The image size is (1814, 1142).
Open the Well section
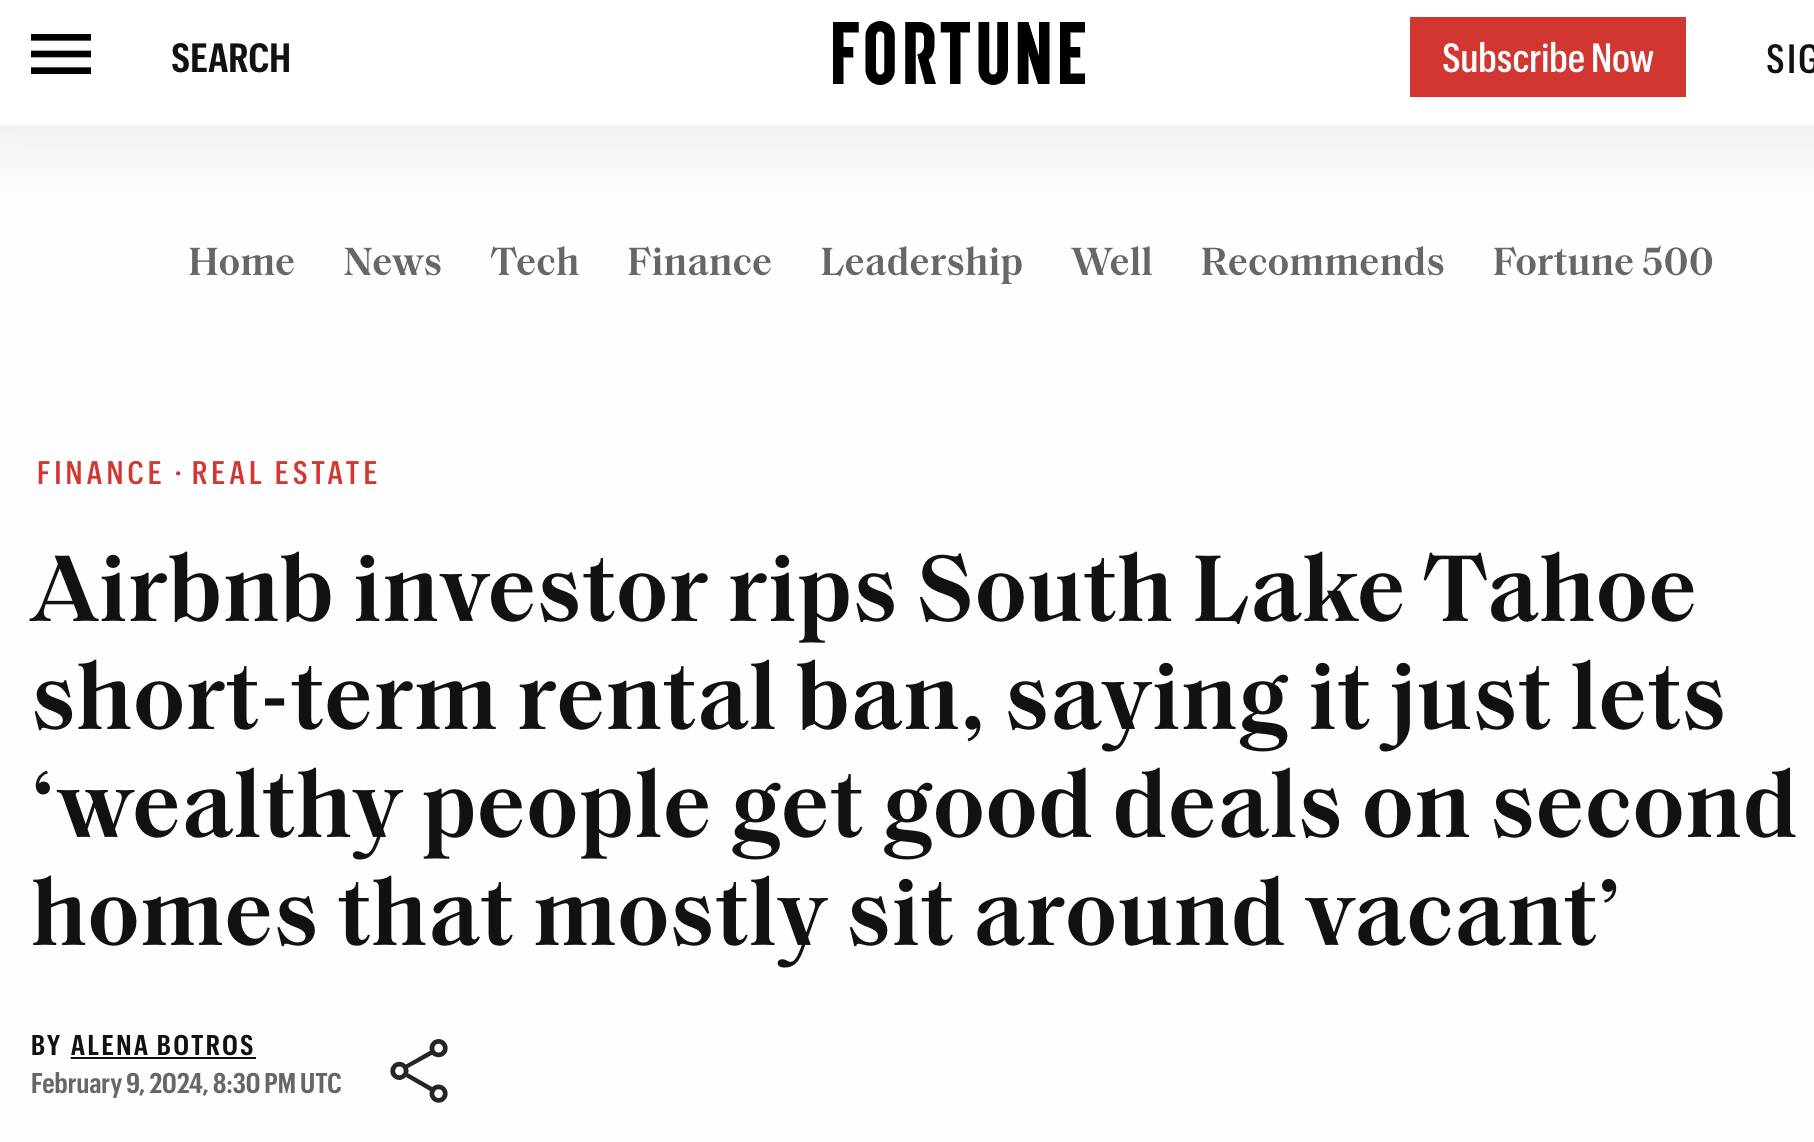pyautogui.click(x=1111, y=262)
